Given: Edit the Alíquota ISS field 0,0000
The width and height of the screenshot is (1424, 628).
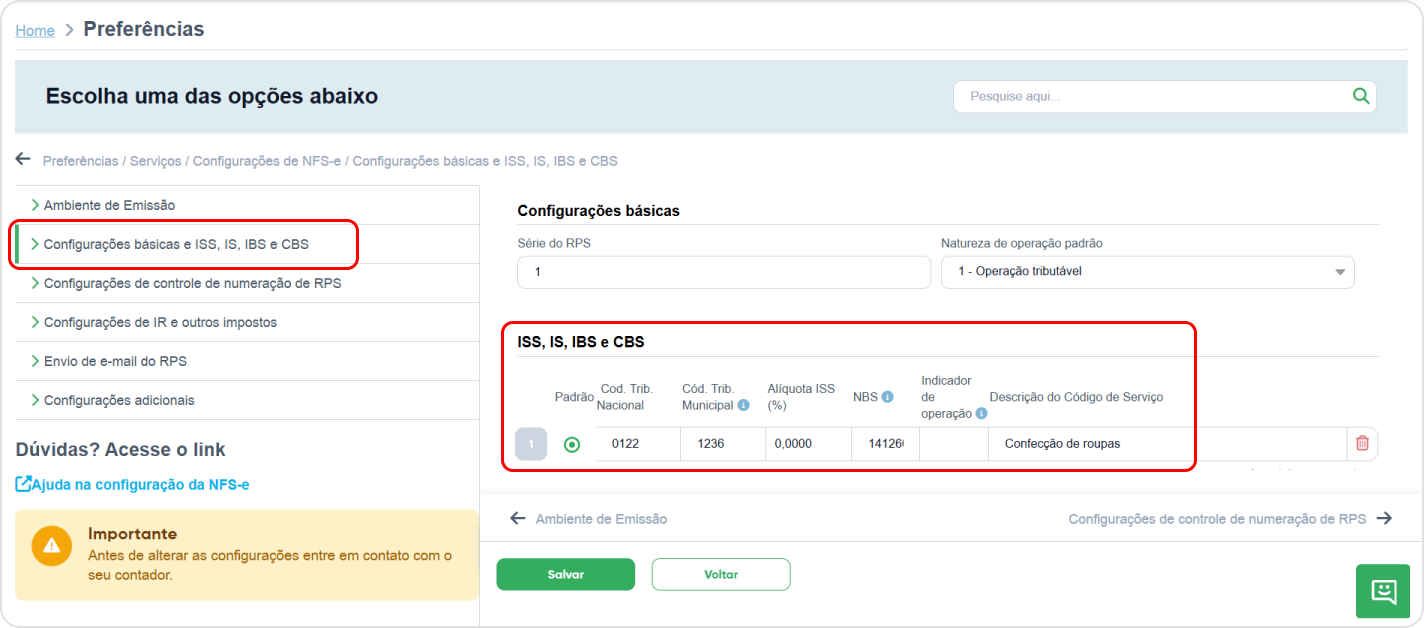Looking at the screenshot, I should pos(808,444).
